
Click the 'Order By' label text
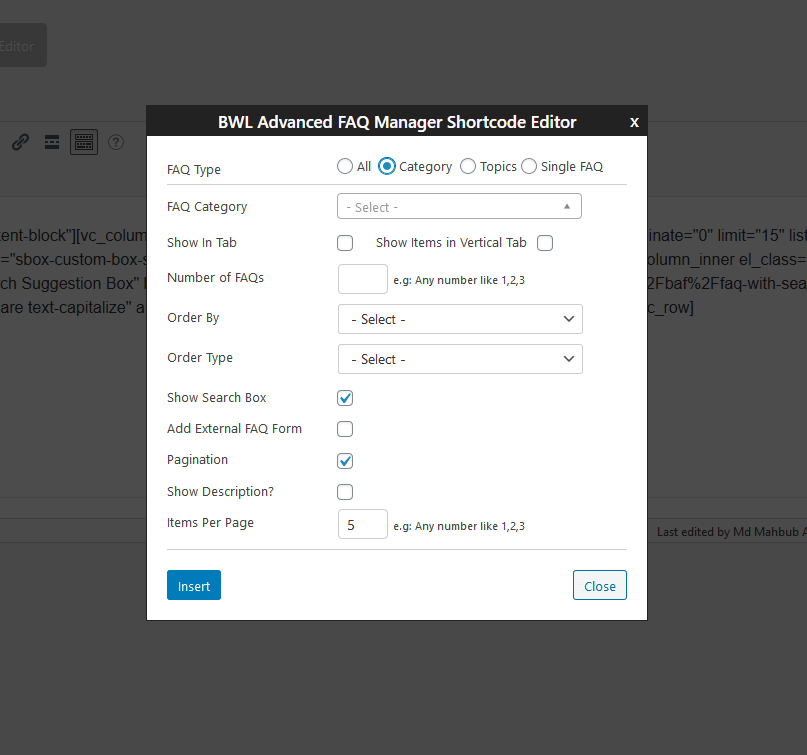193,318
